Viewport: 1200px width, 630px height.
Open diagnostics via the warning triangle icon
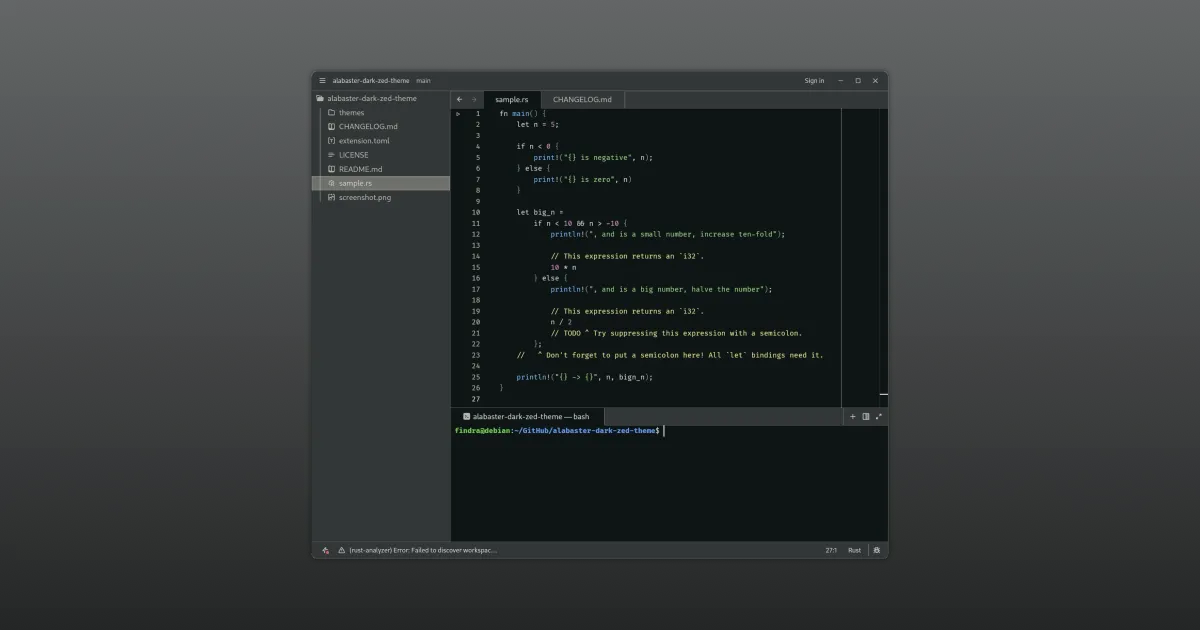coord(341,550)
